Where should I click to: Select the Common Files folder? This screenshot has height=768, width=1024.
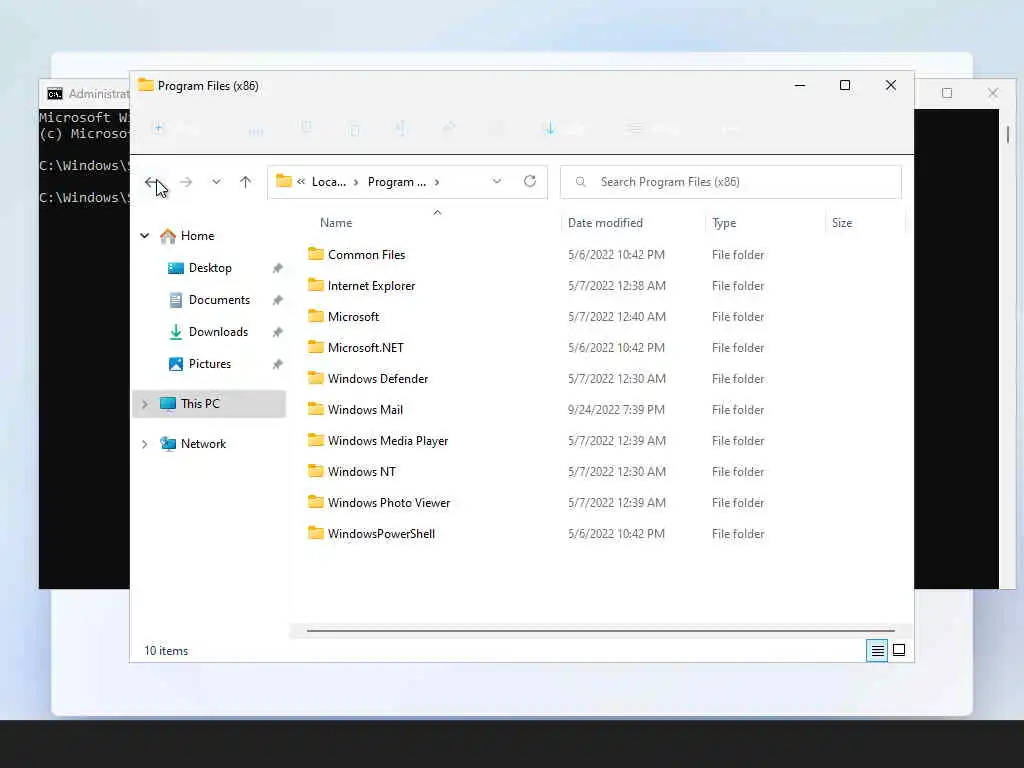(366, 255)
